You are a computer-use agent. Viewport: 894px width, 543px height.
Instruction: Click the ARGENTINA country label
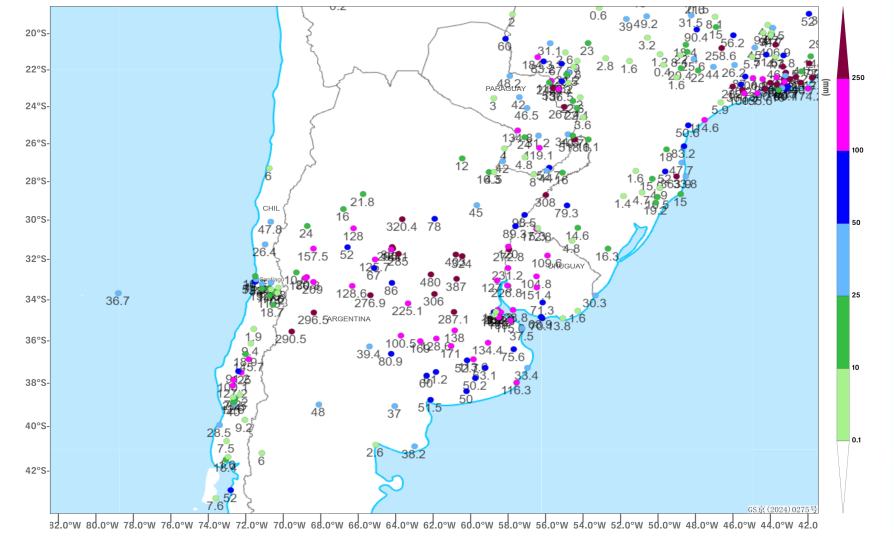pos(347,319)
